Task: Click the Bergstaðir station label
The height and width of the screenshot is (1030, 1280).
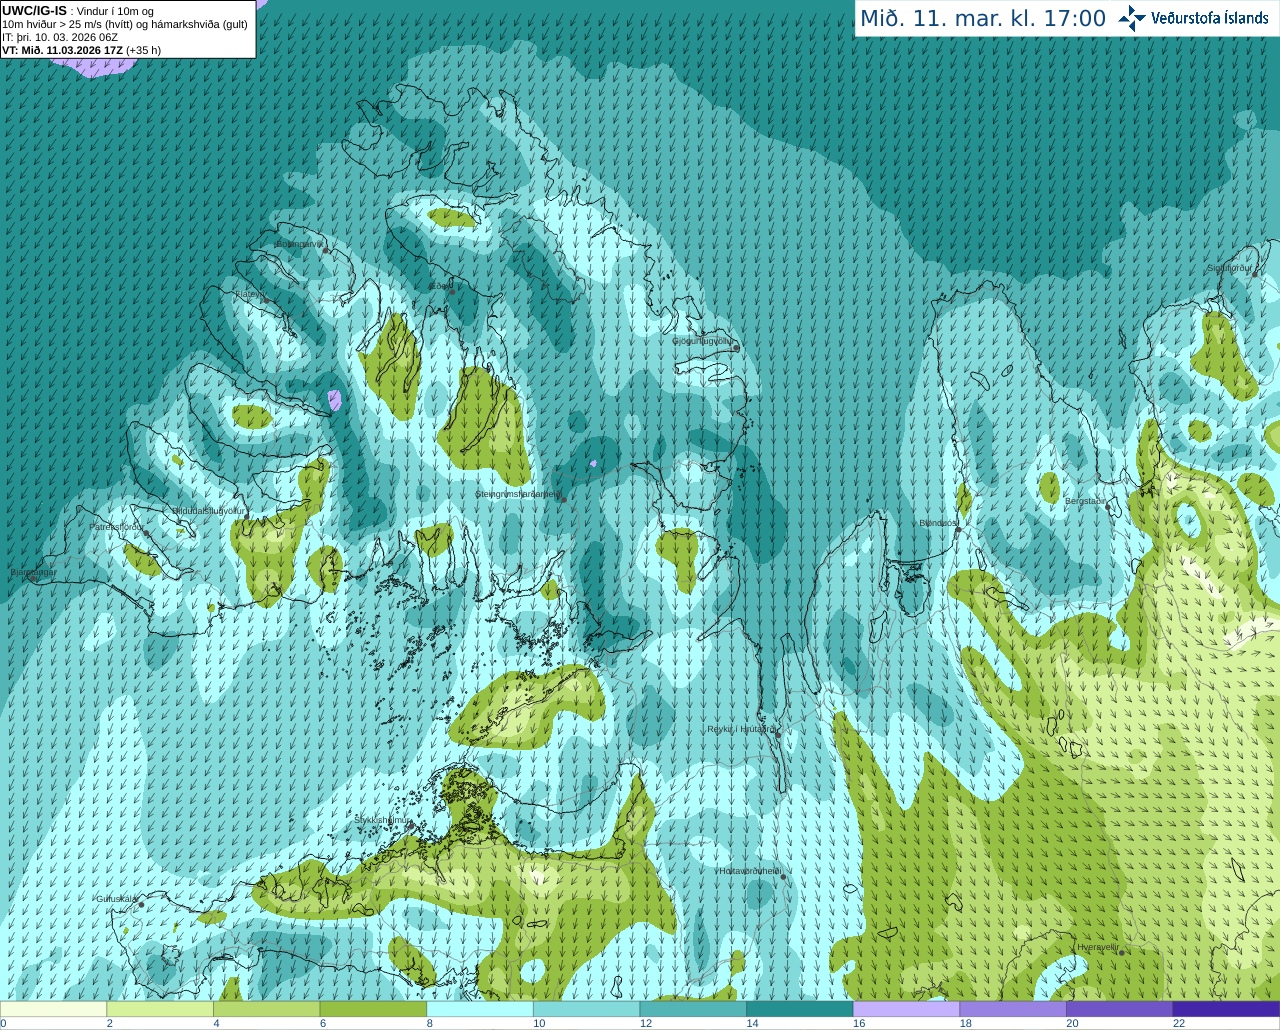Action: (x=1085, y=501)
